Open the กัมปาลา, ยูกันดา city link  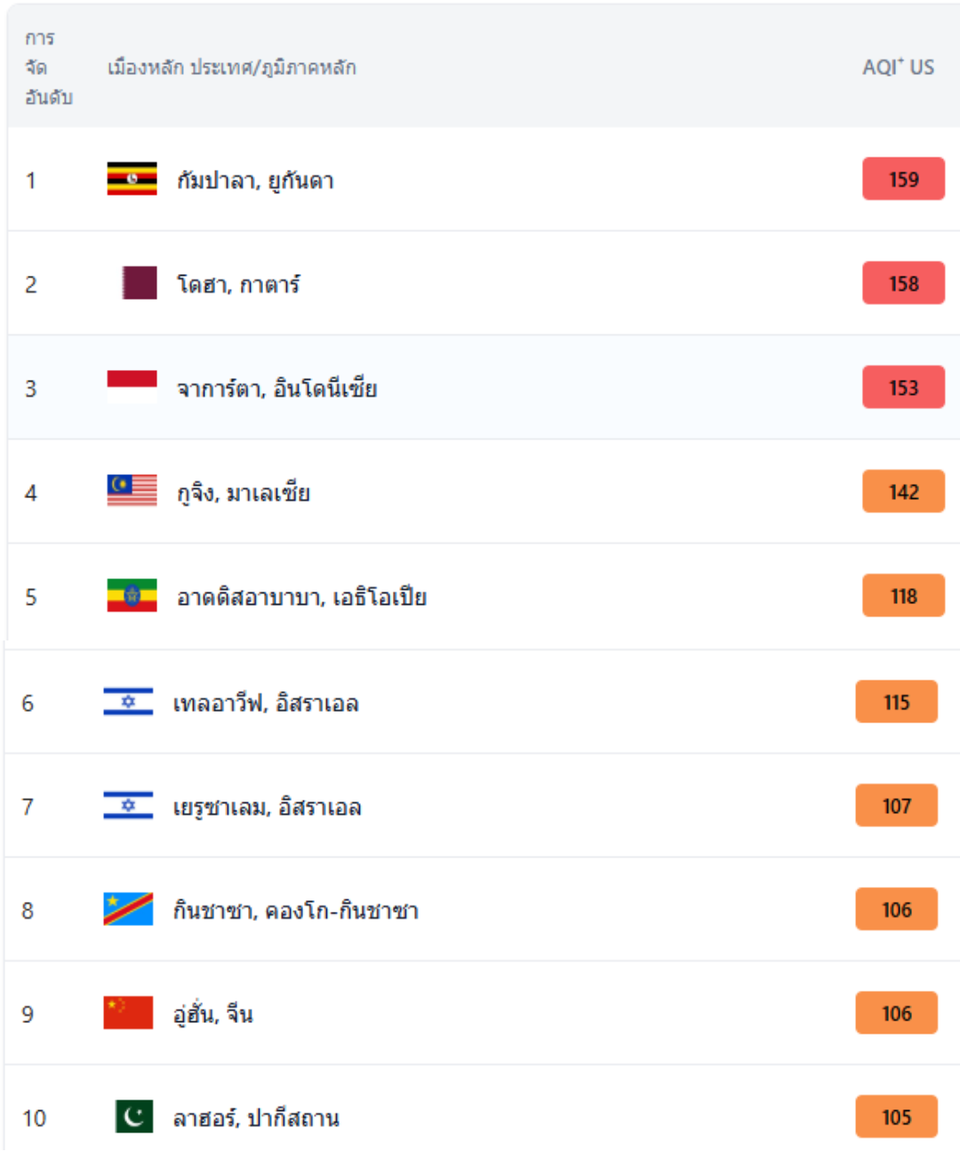click(x=255, y=180)
